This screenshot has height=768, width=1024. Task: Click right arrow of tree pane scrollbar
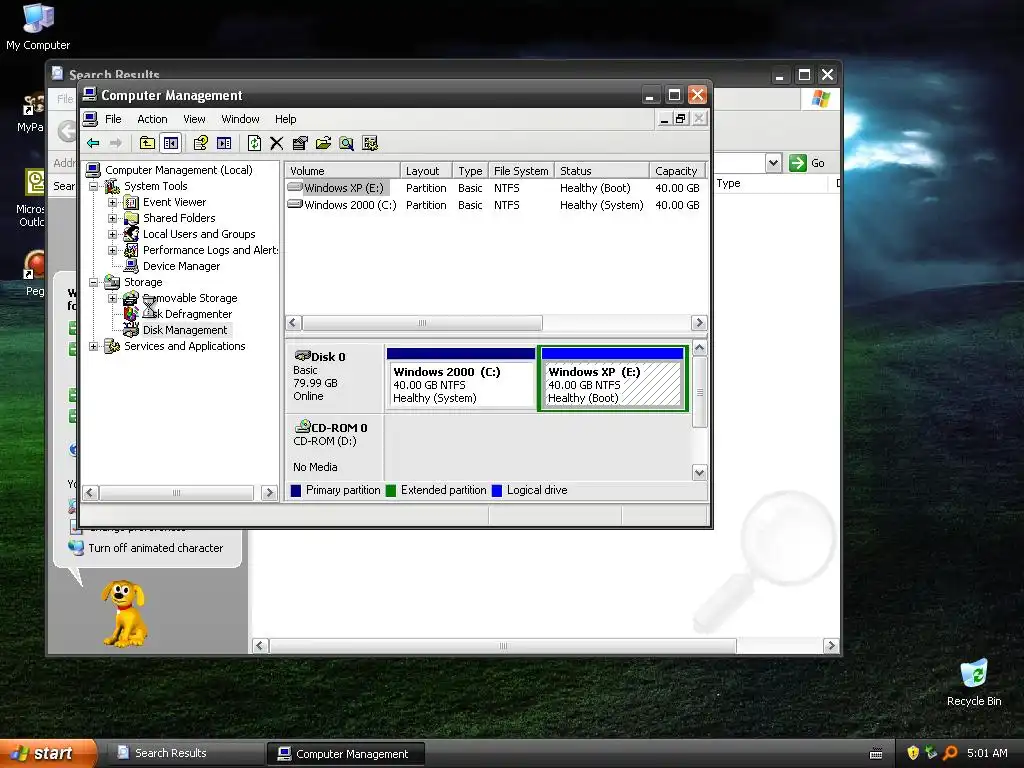(269, 493)
